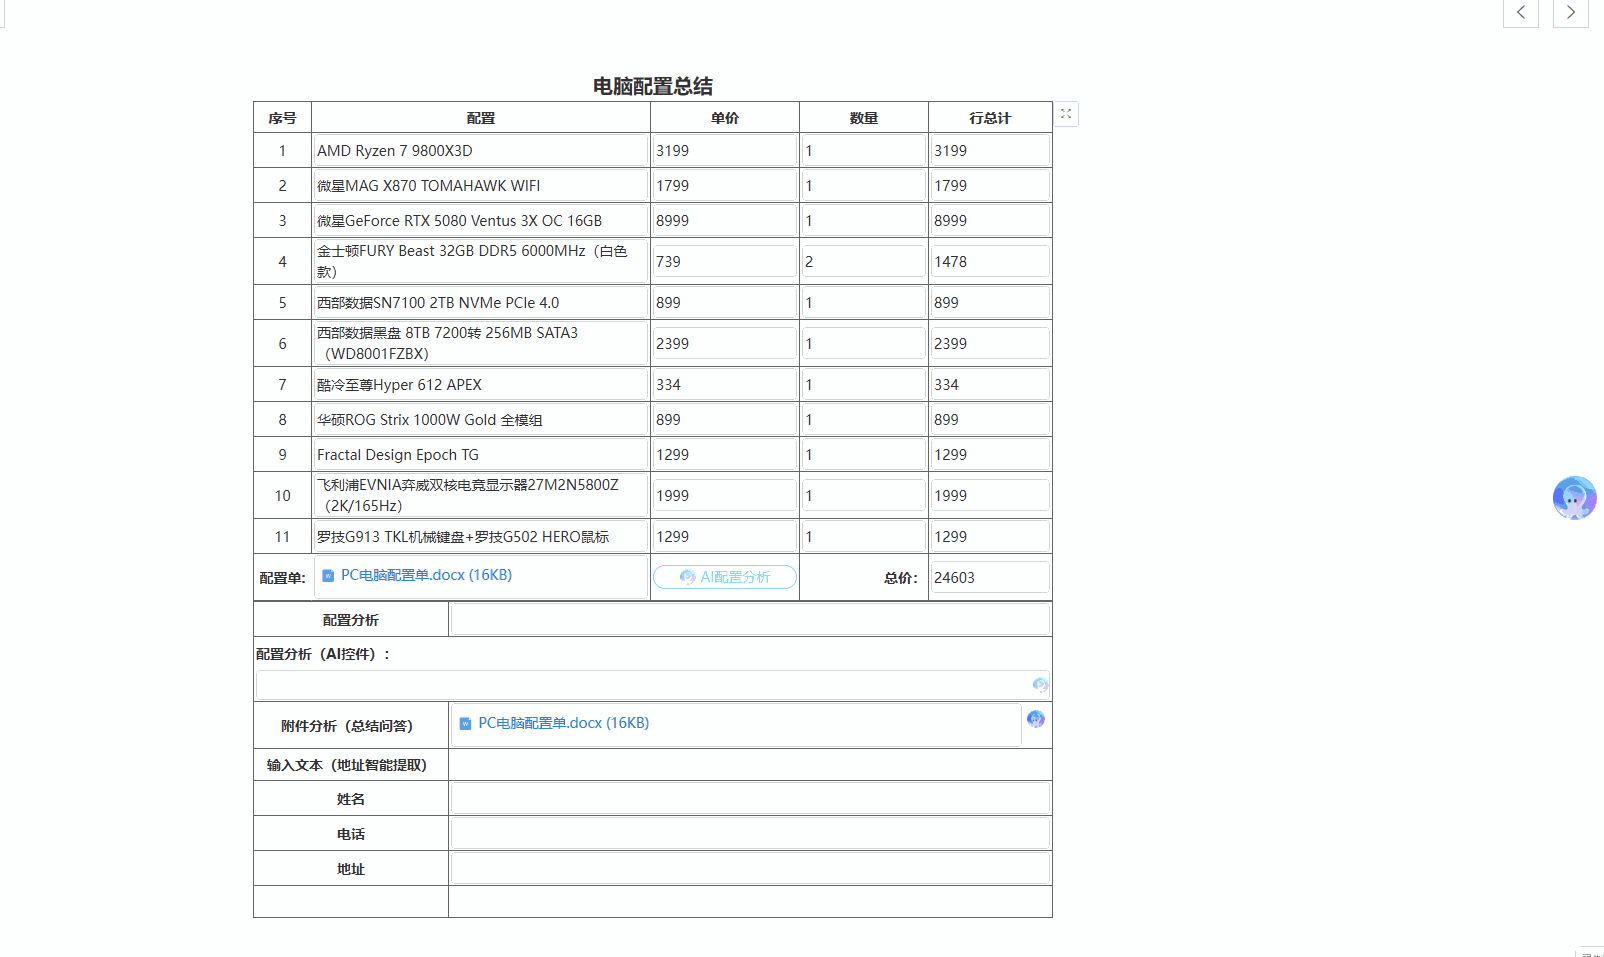Click 微星GeForce RTX 5080 config field

point(480,221)
